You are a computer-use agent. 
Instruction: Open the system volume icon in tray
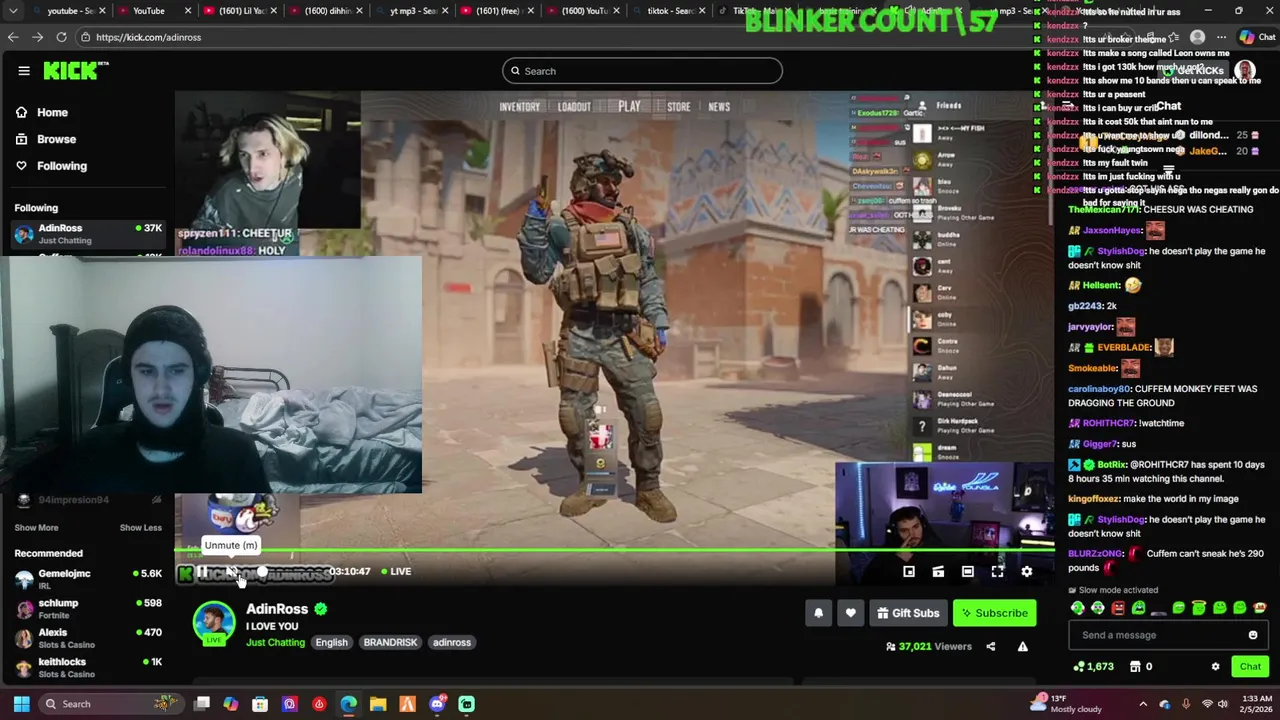click(x=1222, y=704)
